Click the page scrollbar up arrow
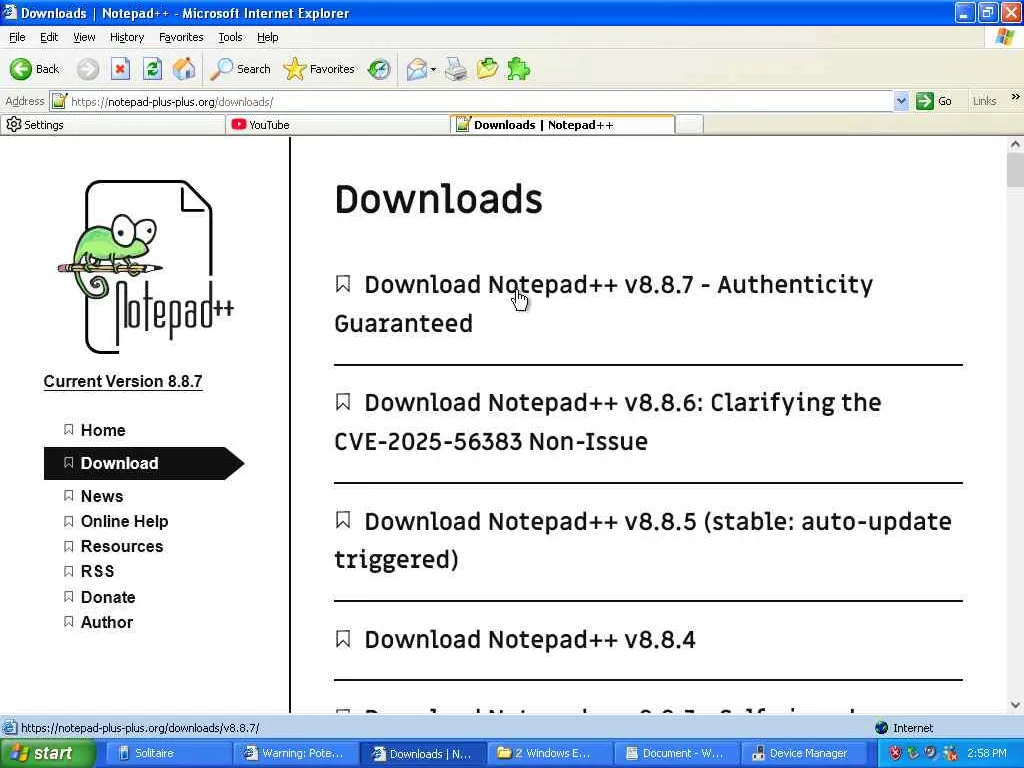Image resolution: width=1024 pixels, height=768 pixels. click(1016, 145)
